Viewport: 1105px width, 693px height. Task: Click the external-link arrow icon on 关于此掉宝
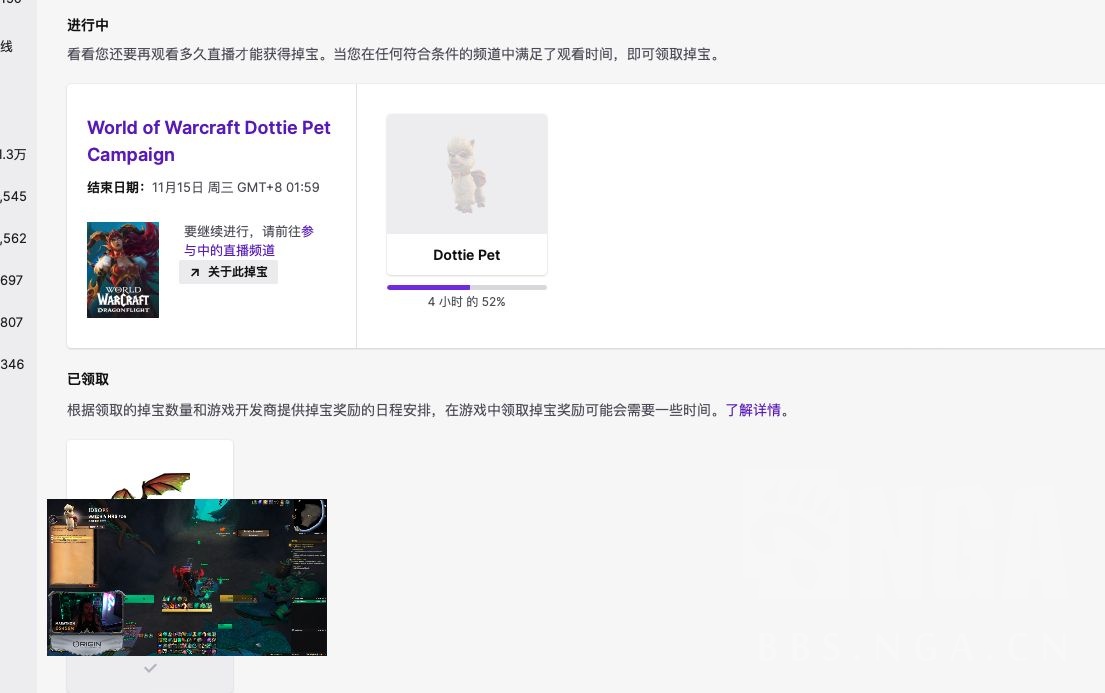[194, 271]
